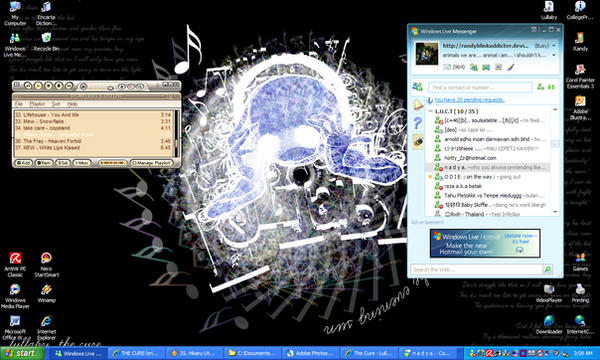Click Winamp Add playlist button
Image resolution: width=600 pixels, height=360 pixels.
coord(23,163)
